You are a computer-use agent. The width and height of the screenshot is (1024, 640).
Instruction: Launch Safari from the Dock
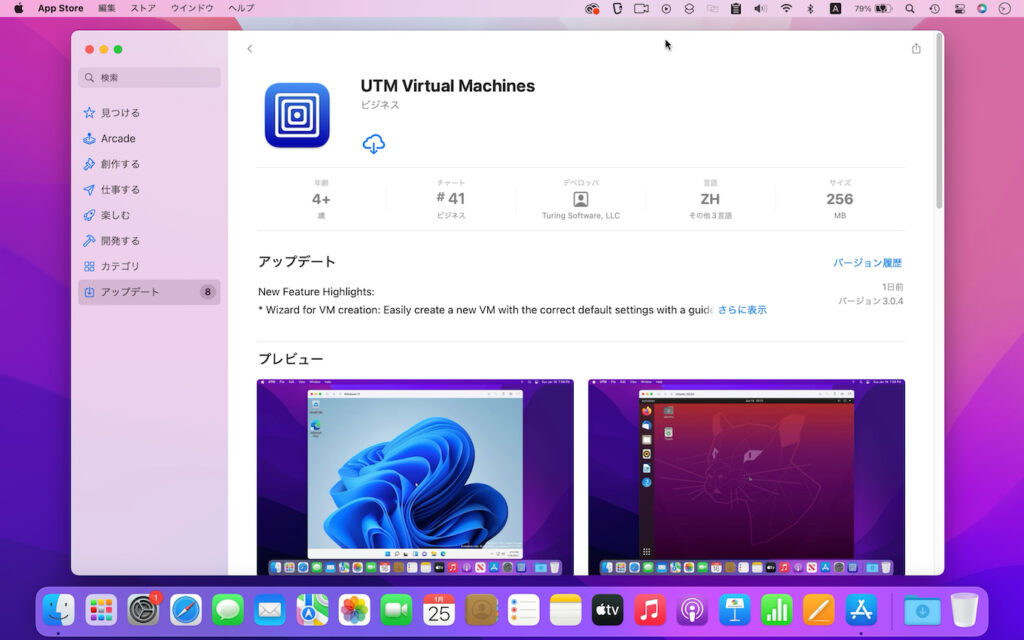(184, 608)
